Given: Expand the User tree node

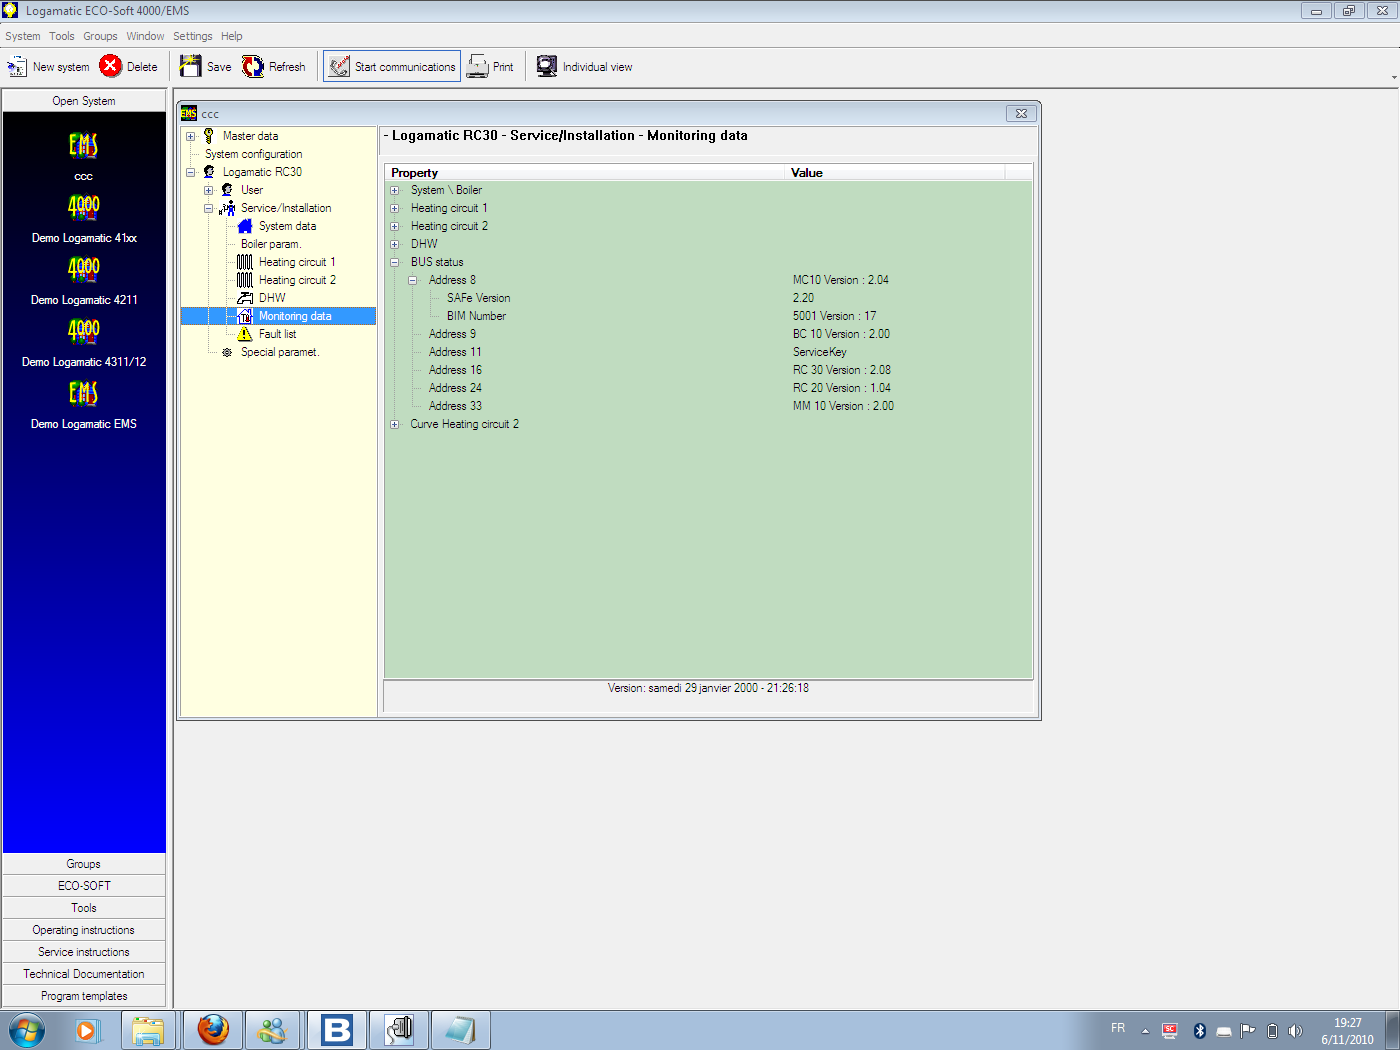Looking at the screenshot, I should (x=209, y=190).
